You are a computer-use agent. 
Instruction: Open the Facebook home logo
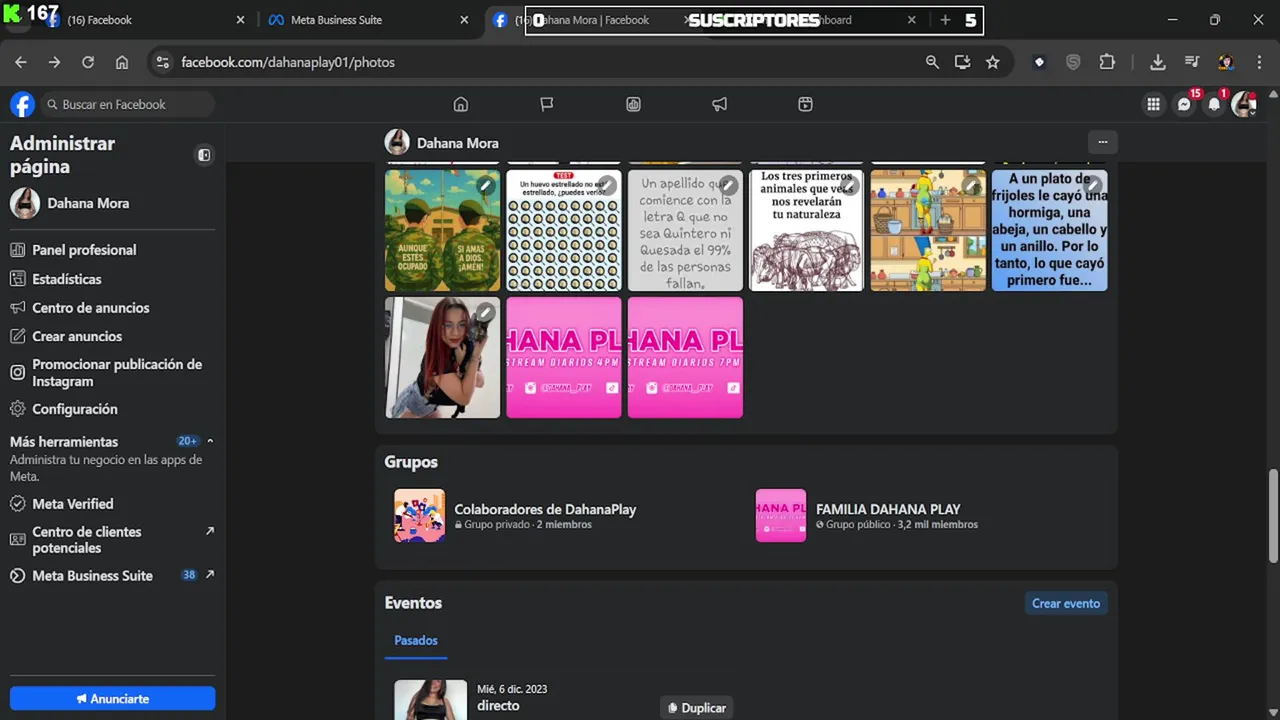(22, 104)
